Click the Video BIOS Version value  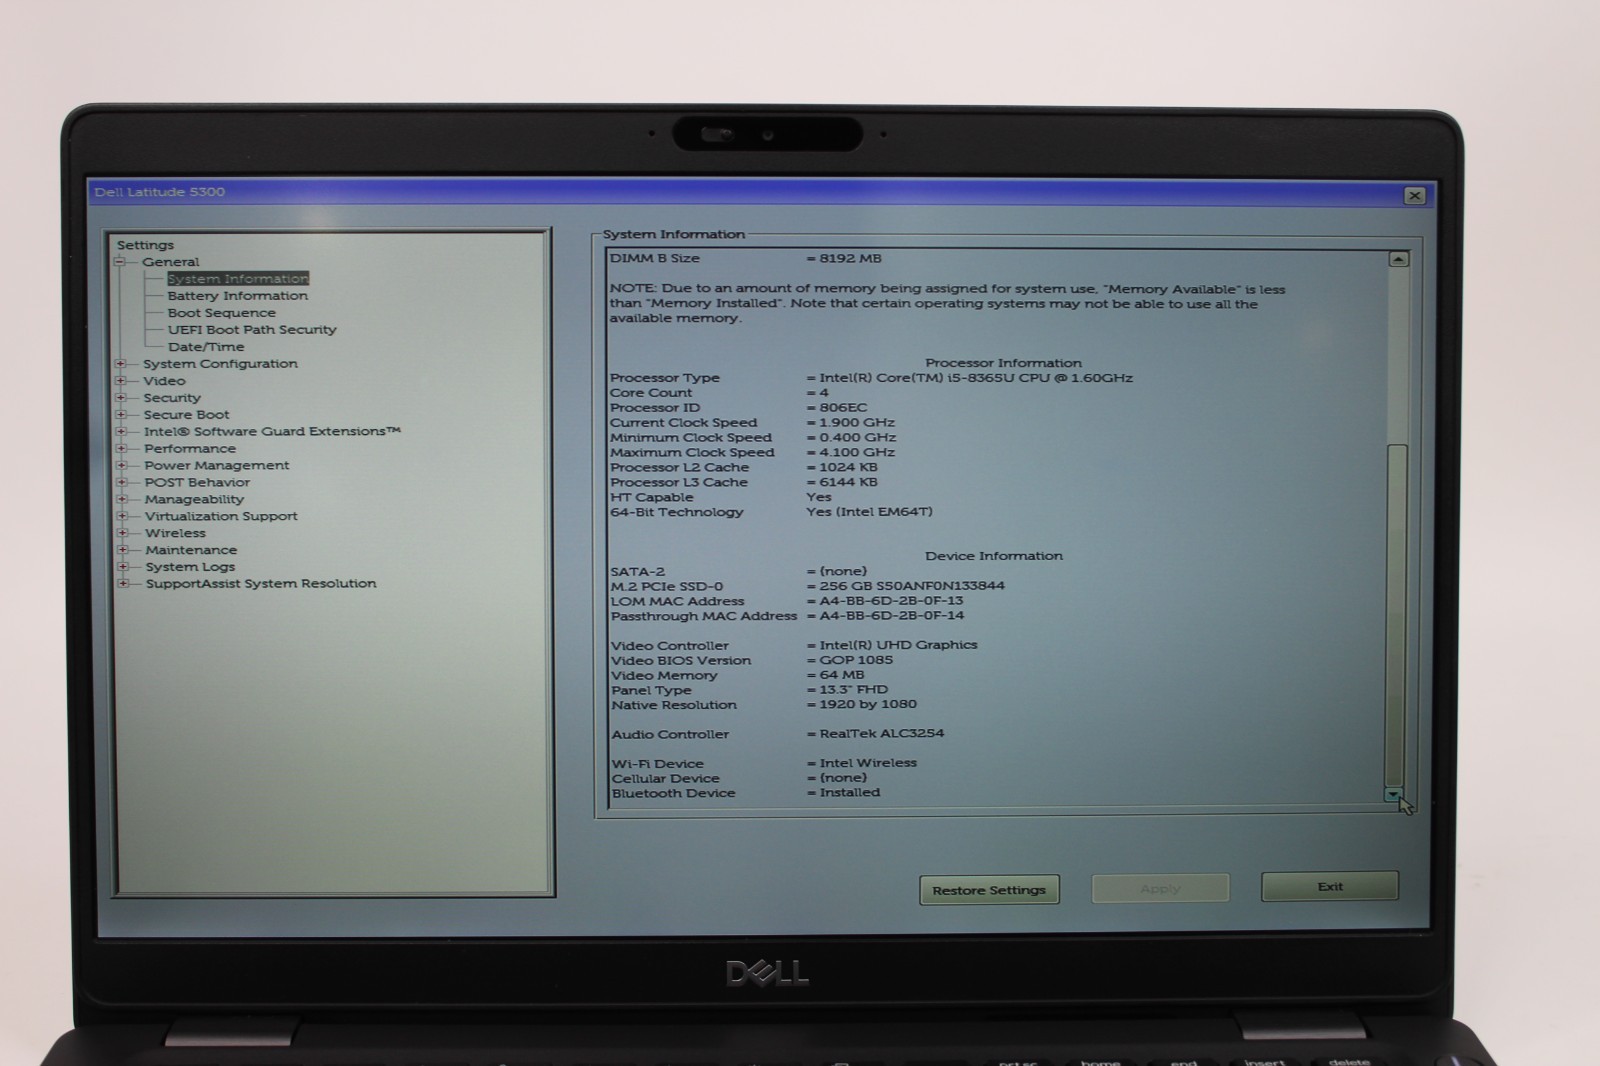(x=856, y=660)
